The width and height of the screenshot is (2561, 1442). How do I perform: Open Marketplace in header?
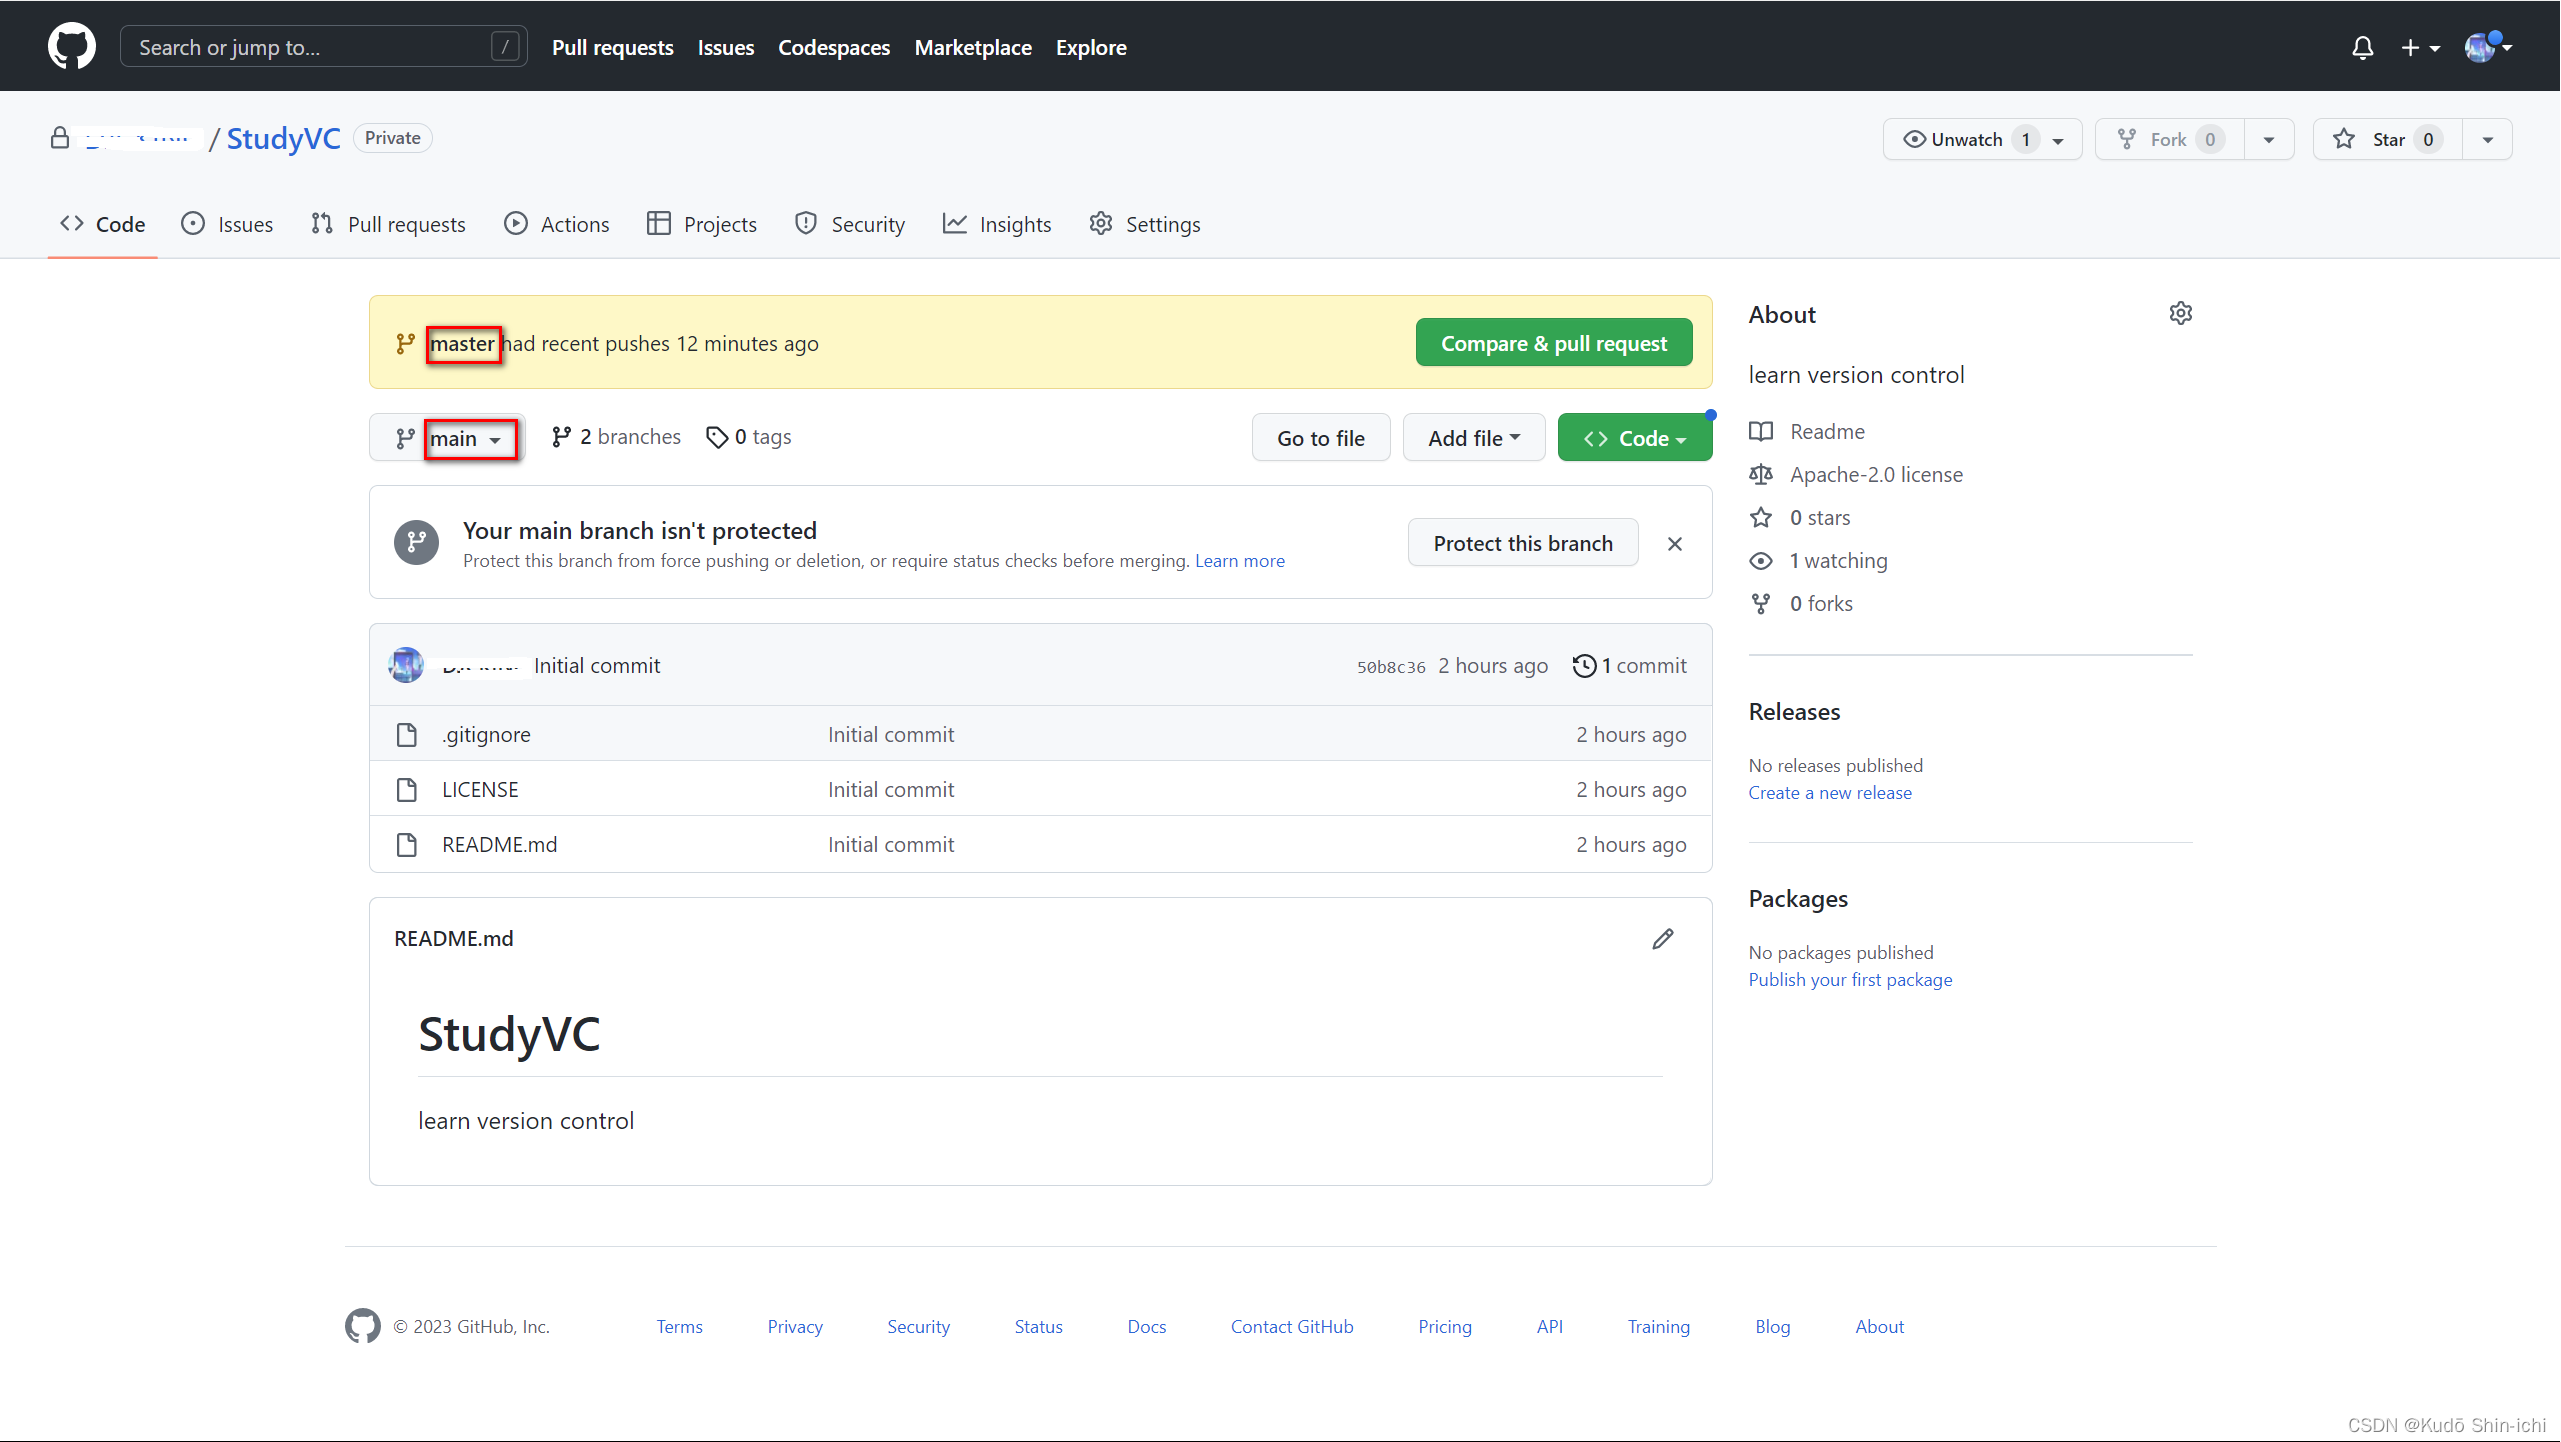pos(973,47)
